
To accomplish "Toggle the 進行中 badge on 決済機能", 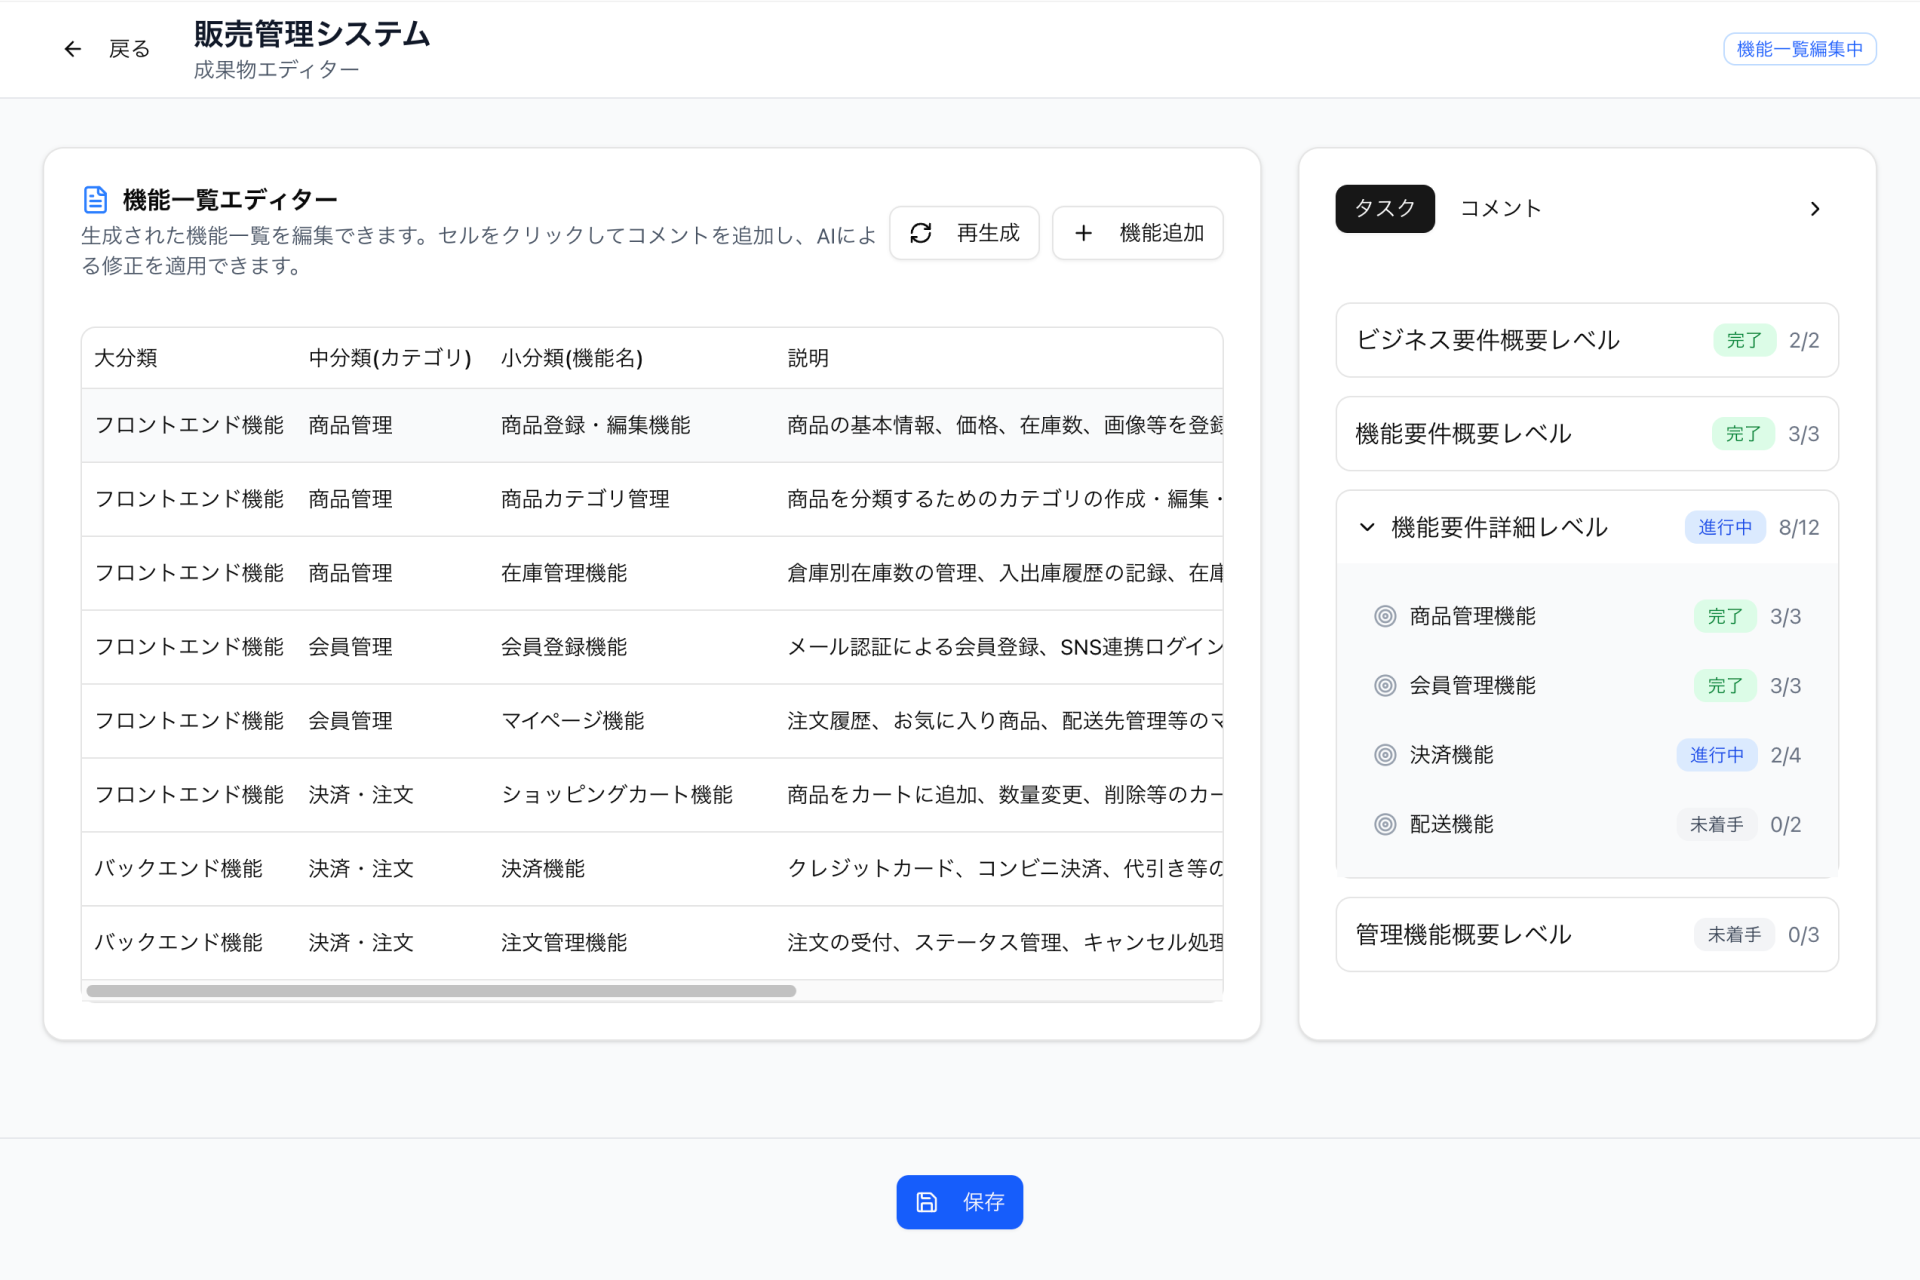I will (x=1717, y=755).
